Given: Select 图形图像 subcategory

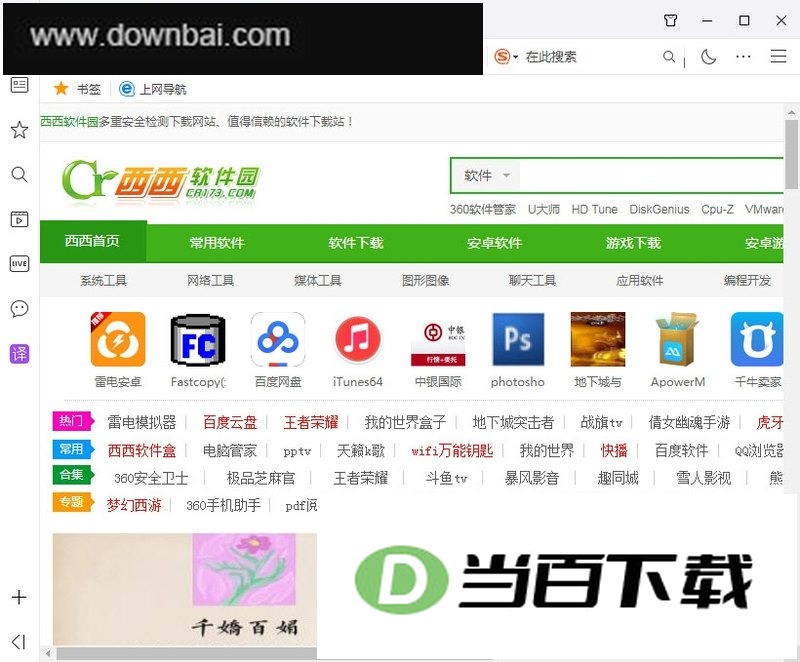Looking at the screenshot, I should (x=425, y=281).
